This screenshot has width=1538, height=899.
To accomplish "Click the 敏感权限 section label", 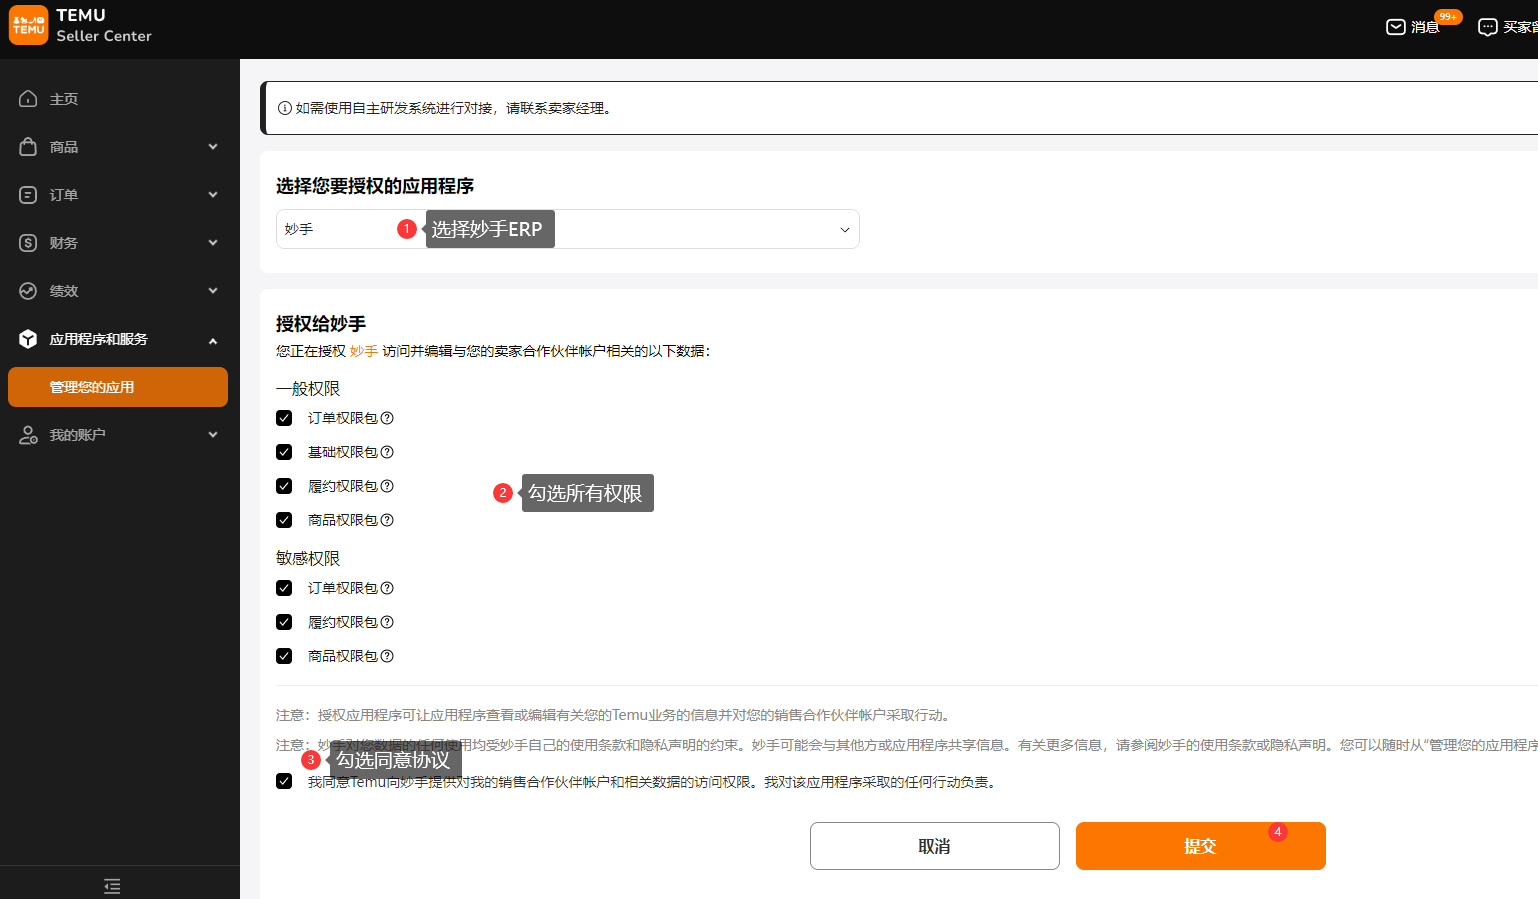I will click(308, 558).
